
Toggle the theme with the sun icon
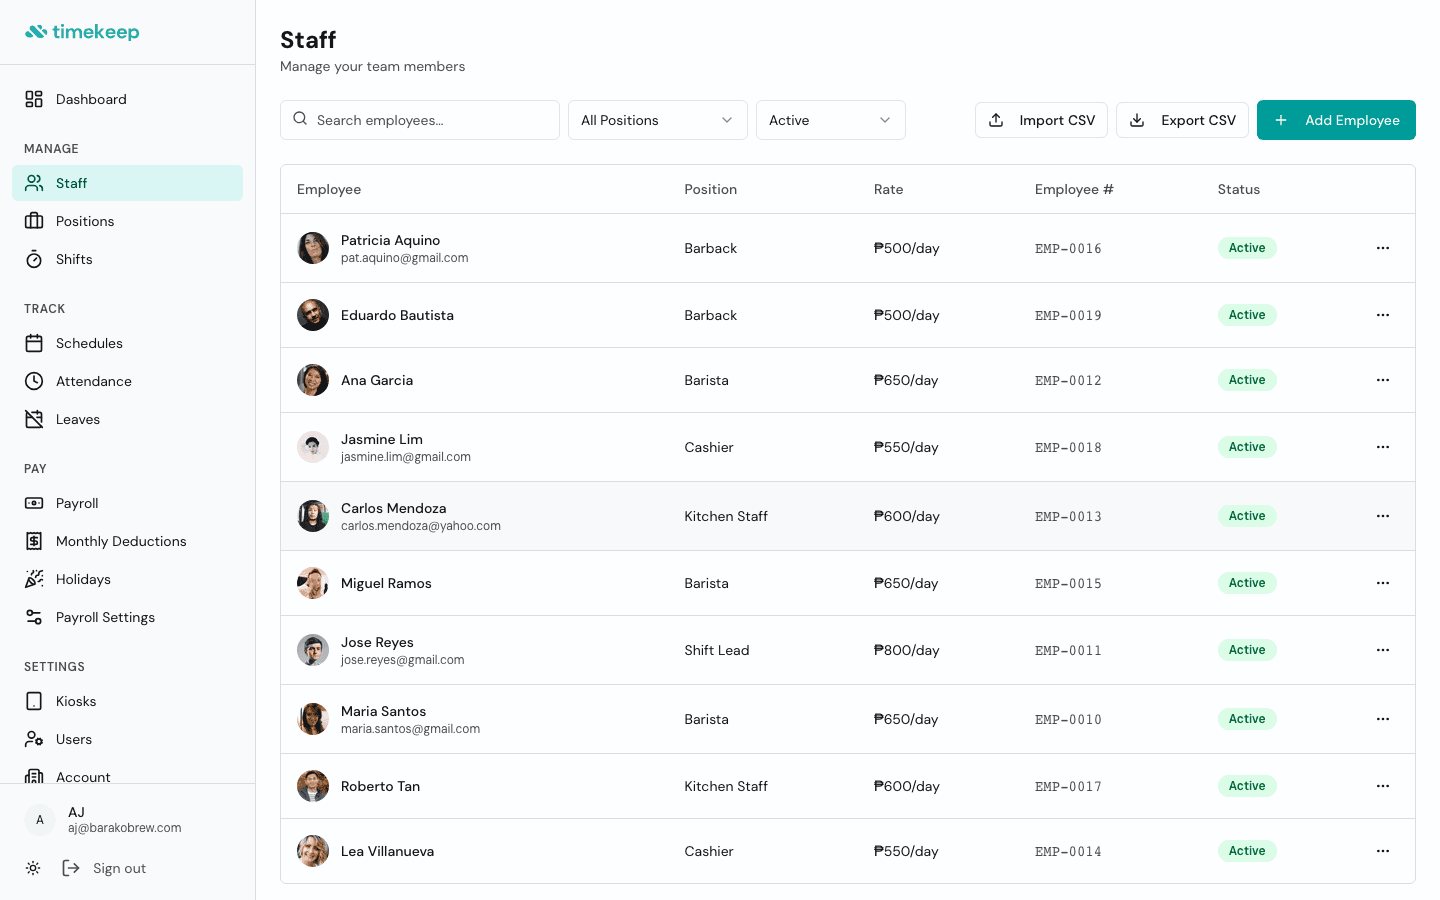pos(33,868)
